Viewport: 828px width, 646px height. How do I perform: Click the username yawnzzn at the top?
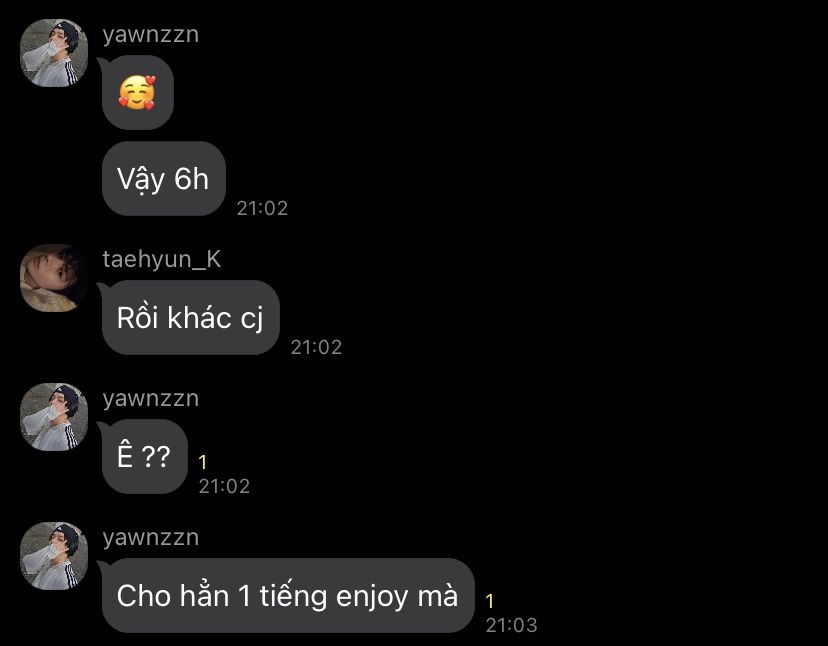click(x=150, y=35)
